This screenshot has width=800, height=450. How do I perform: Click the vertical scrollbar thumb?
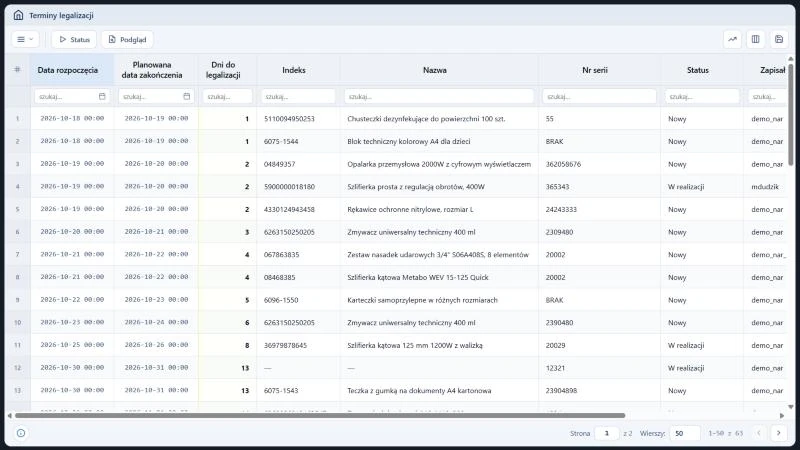(x=791, y=114)
